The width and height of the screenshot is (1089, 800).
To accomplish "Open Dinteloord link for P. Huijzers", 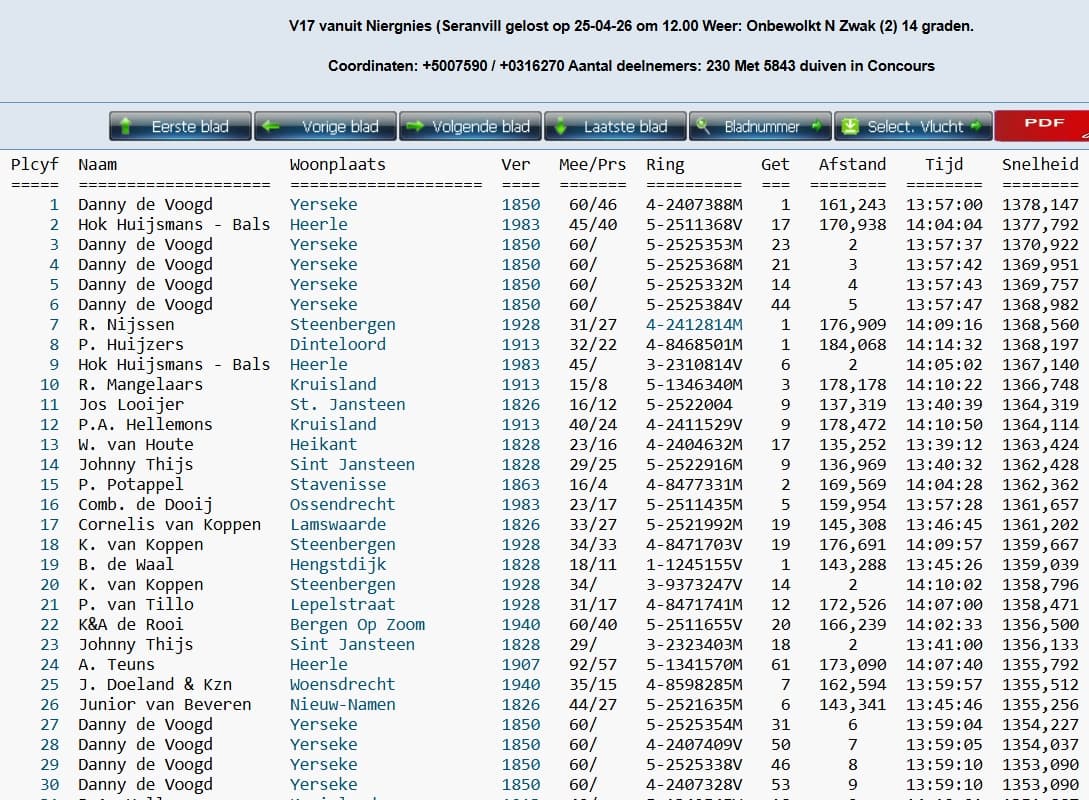I will (x=338, y=344).
